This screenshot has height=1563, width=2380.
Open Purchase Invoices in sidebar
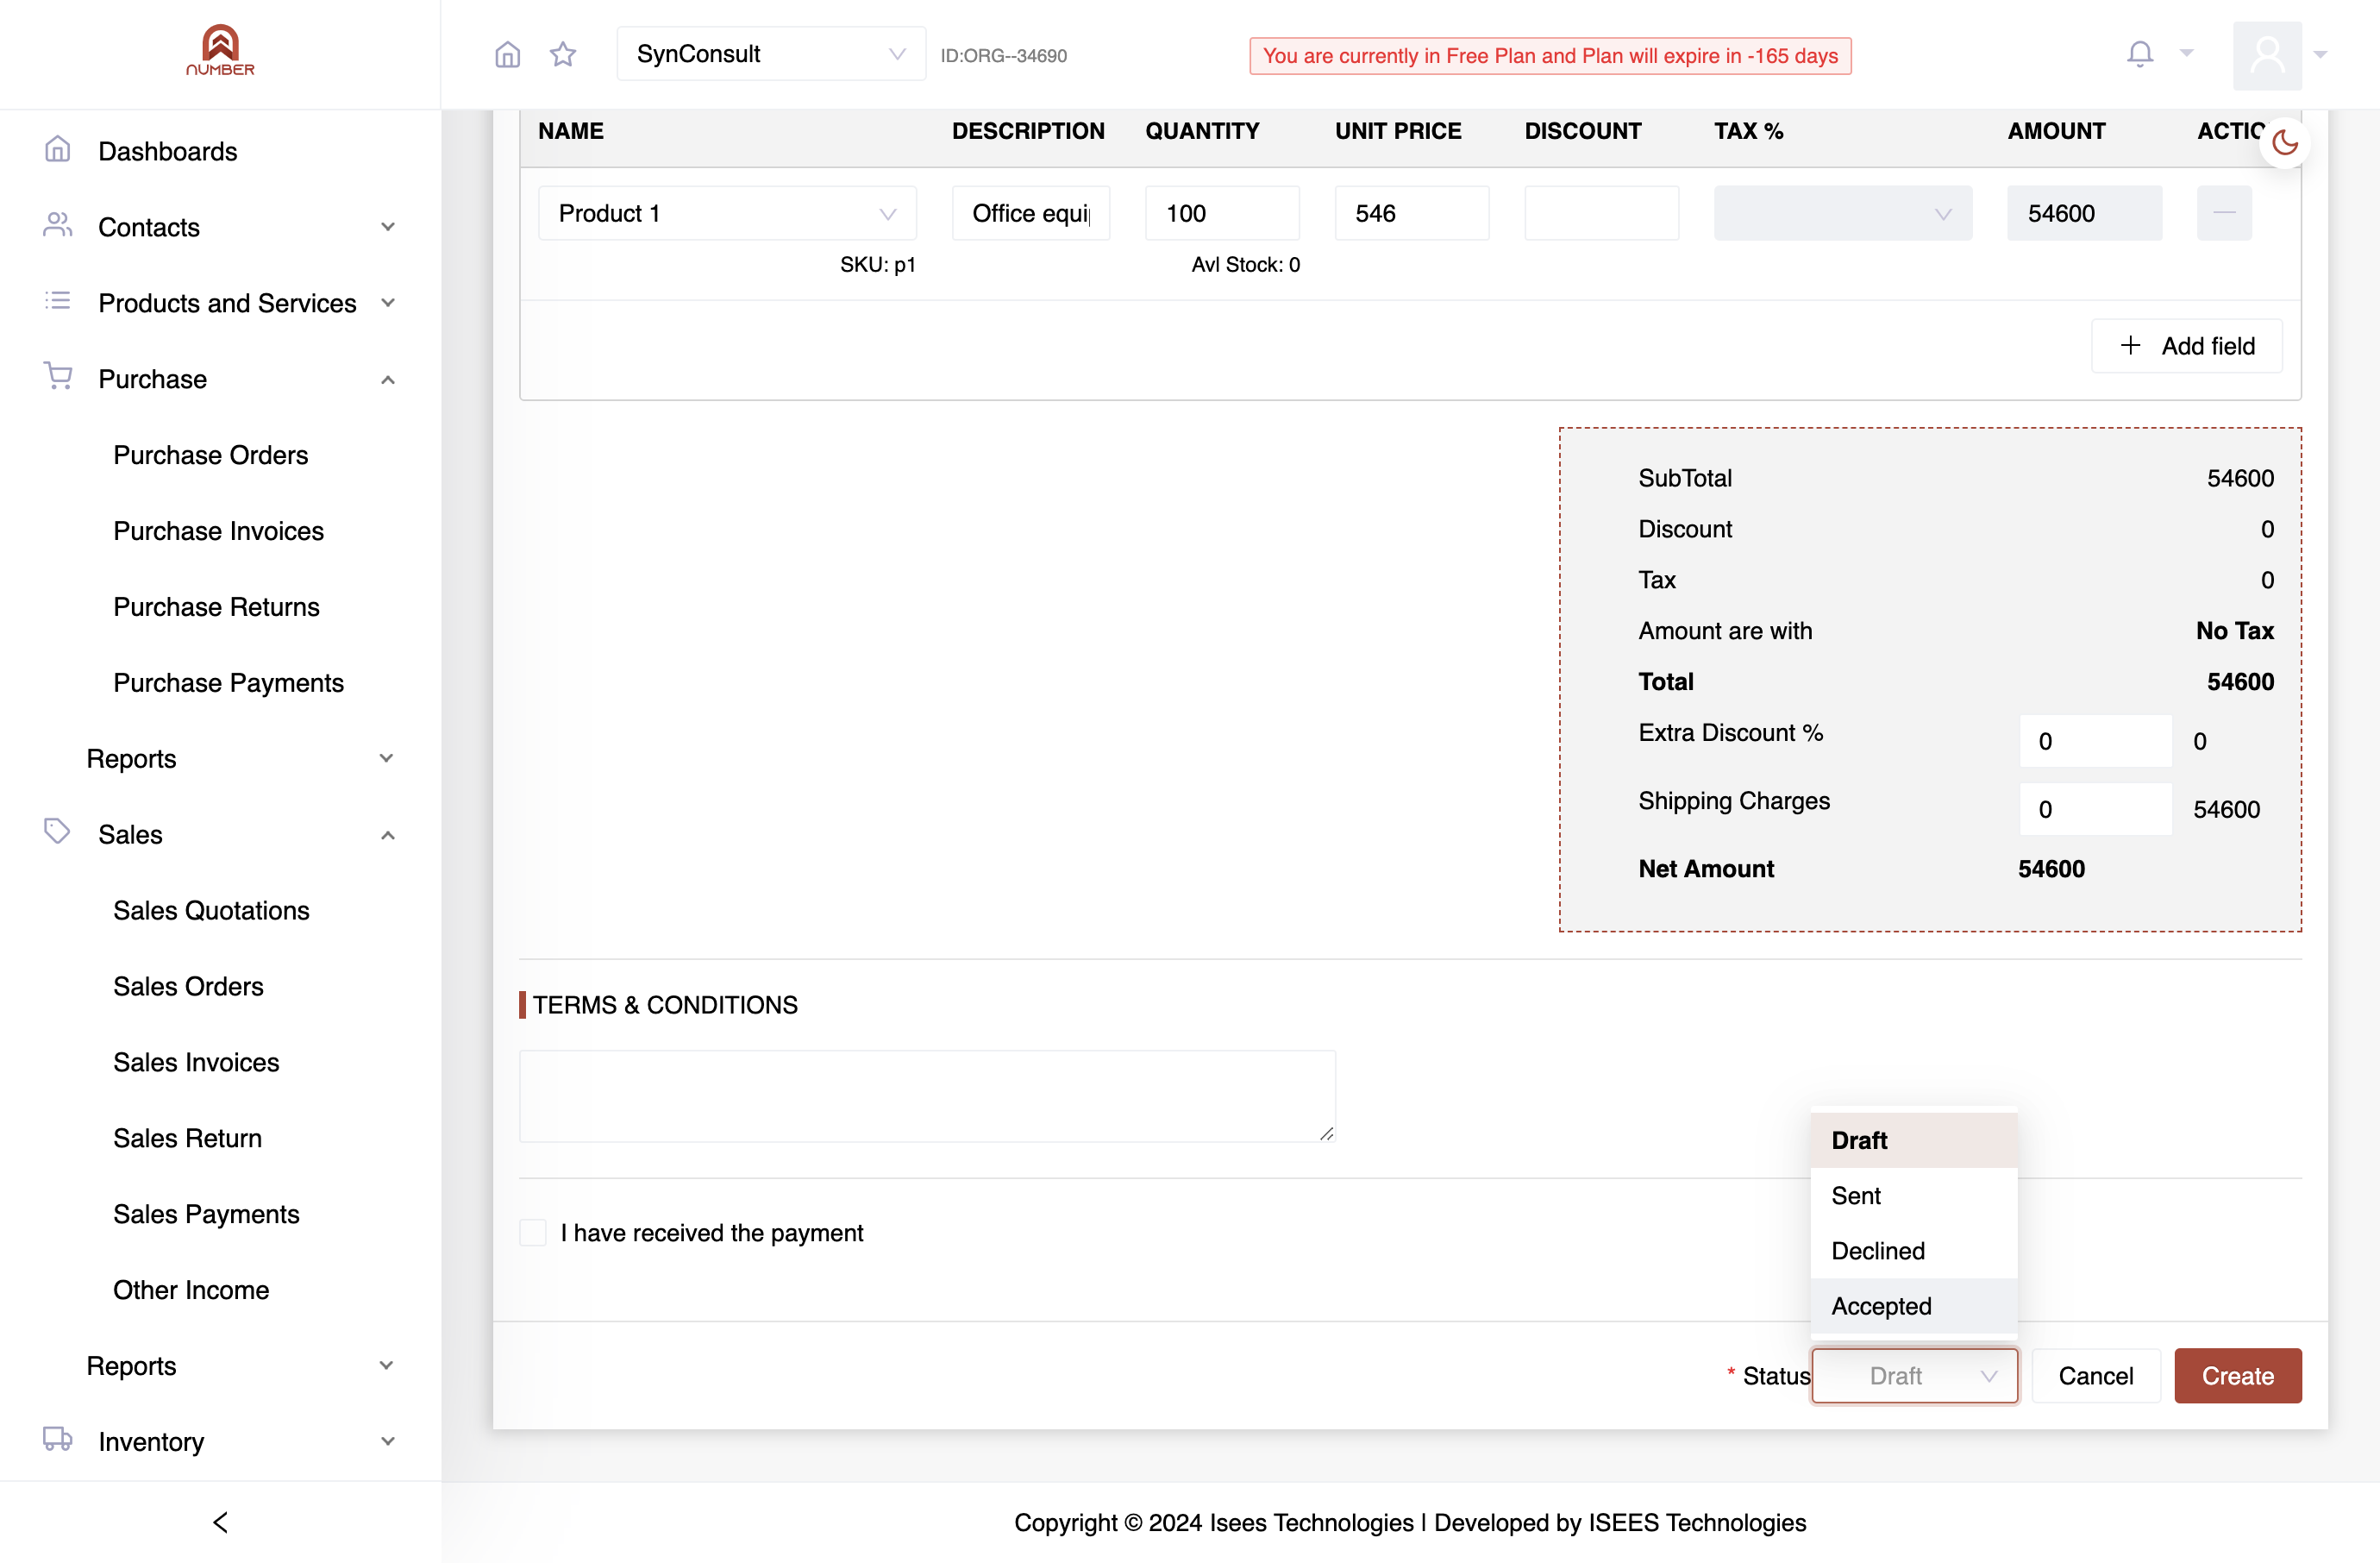218,531
